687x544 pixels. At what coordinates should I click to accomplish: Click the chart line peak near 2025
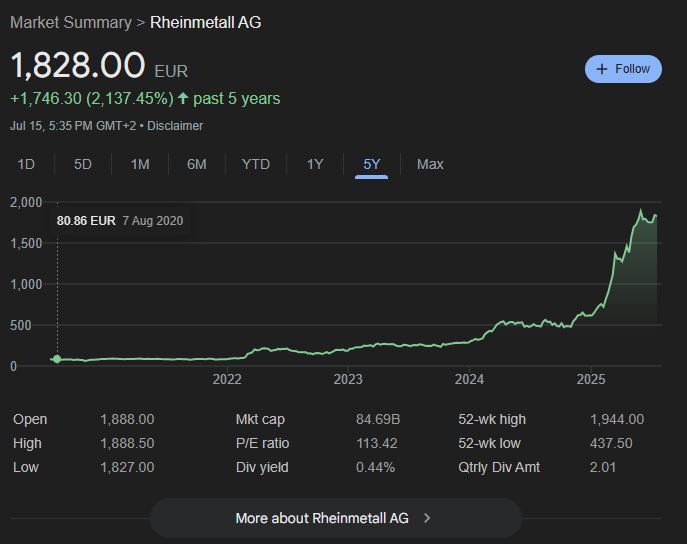[x=641, y=211]
